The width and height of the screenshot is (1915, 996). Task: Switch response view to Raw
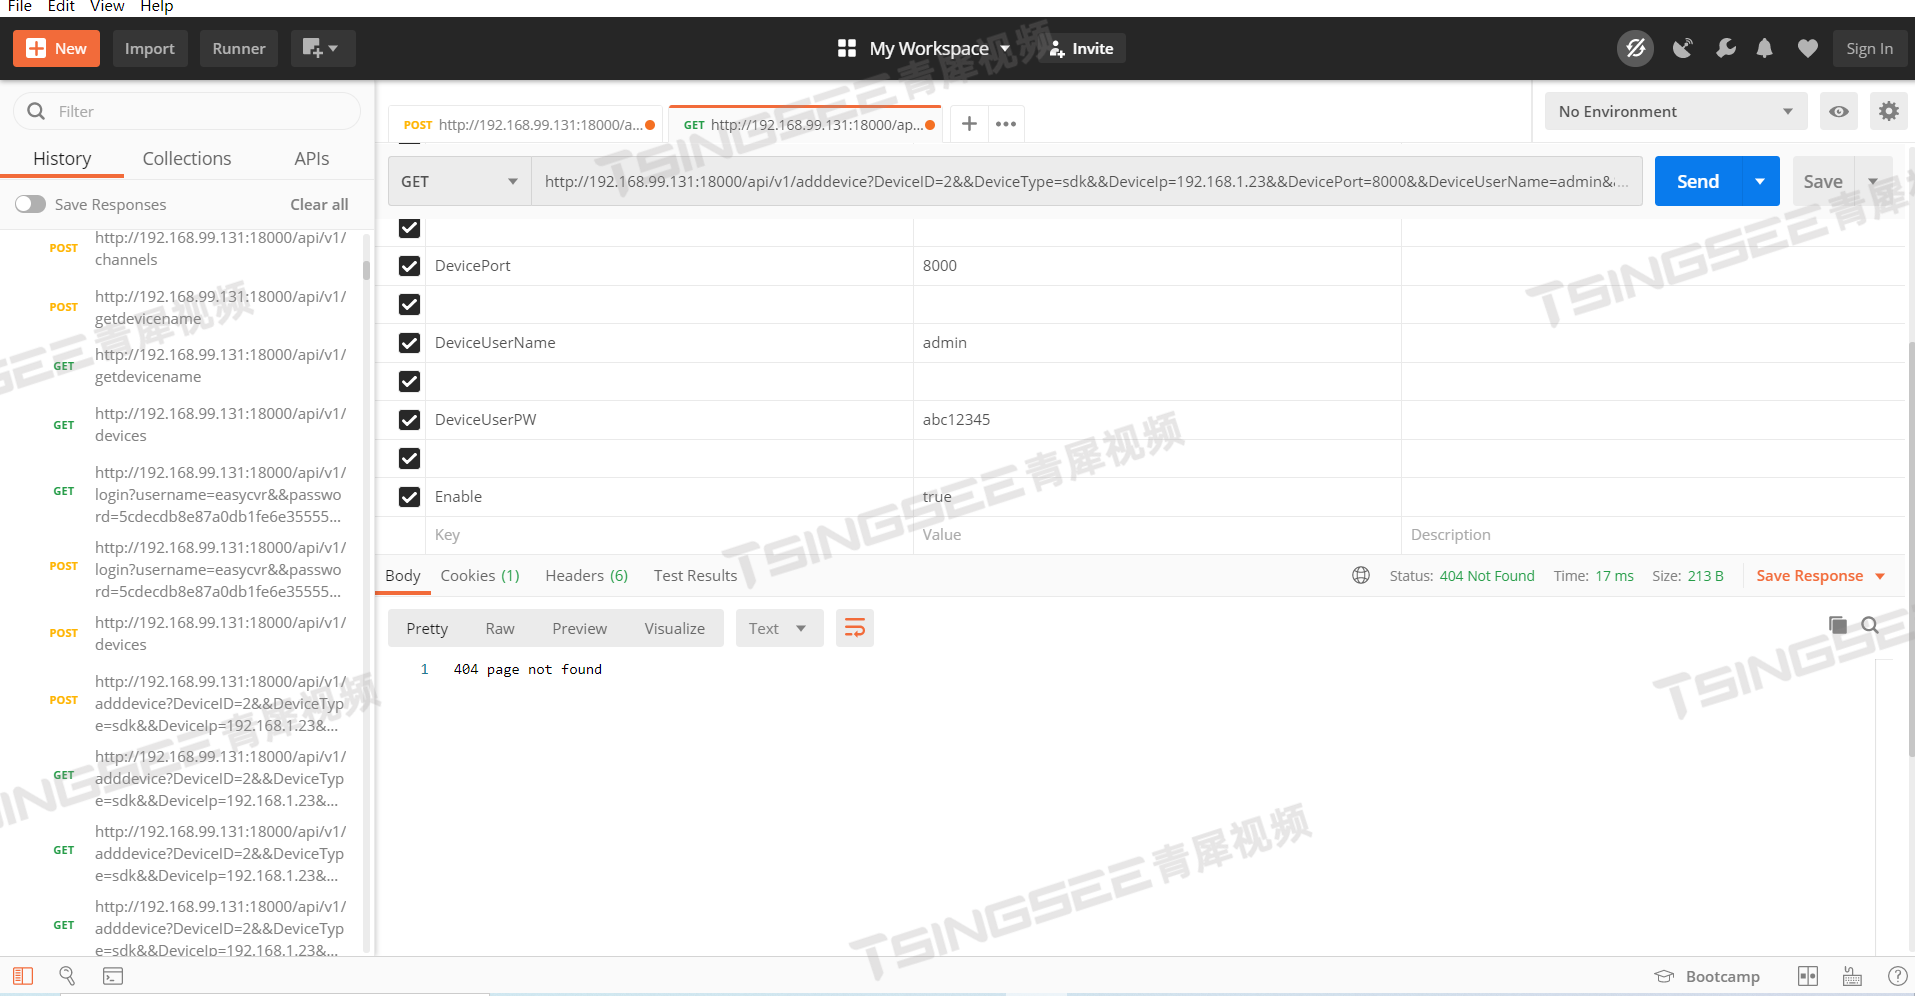click(500, 628)
